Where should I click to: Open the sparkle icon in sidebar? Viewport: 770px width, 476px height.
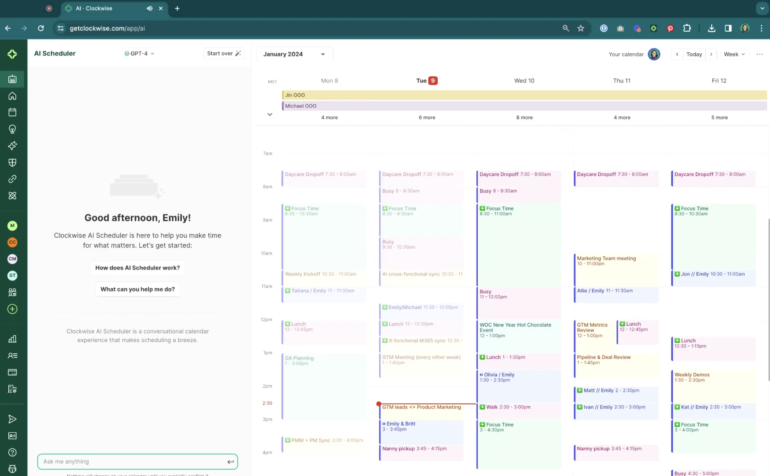(x=12, y=146)
